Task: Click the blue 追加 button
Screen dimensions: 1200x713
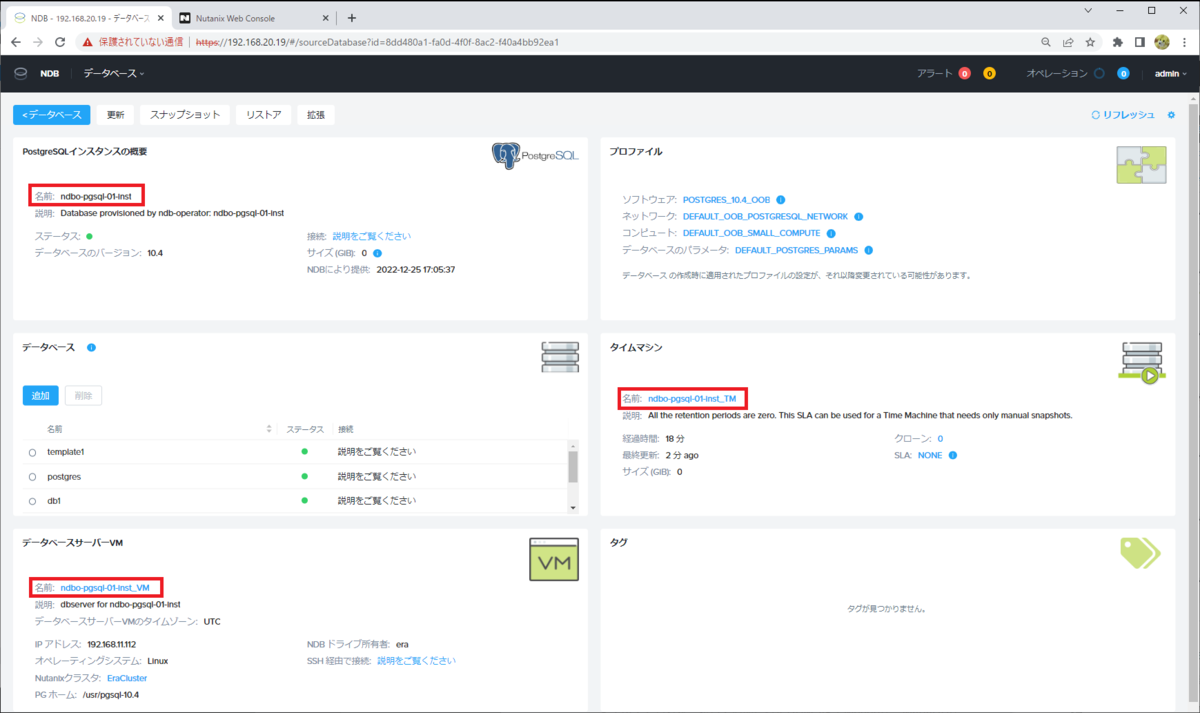Action: tap(40, 395)
